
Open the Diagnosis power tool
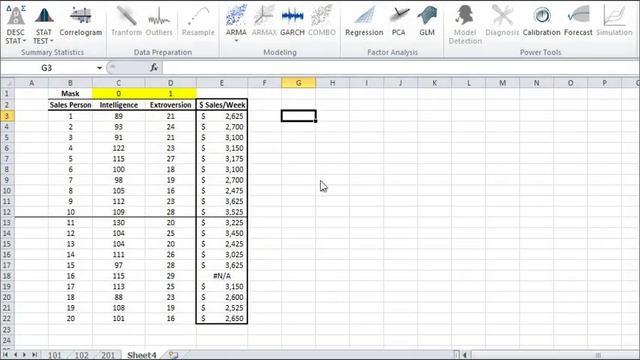[502, 21]
